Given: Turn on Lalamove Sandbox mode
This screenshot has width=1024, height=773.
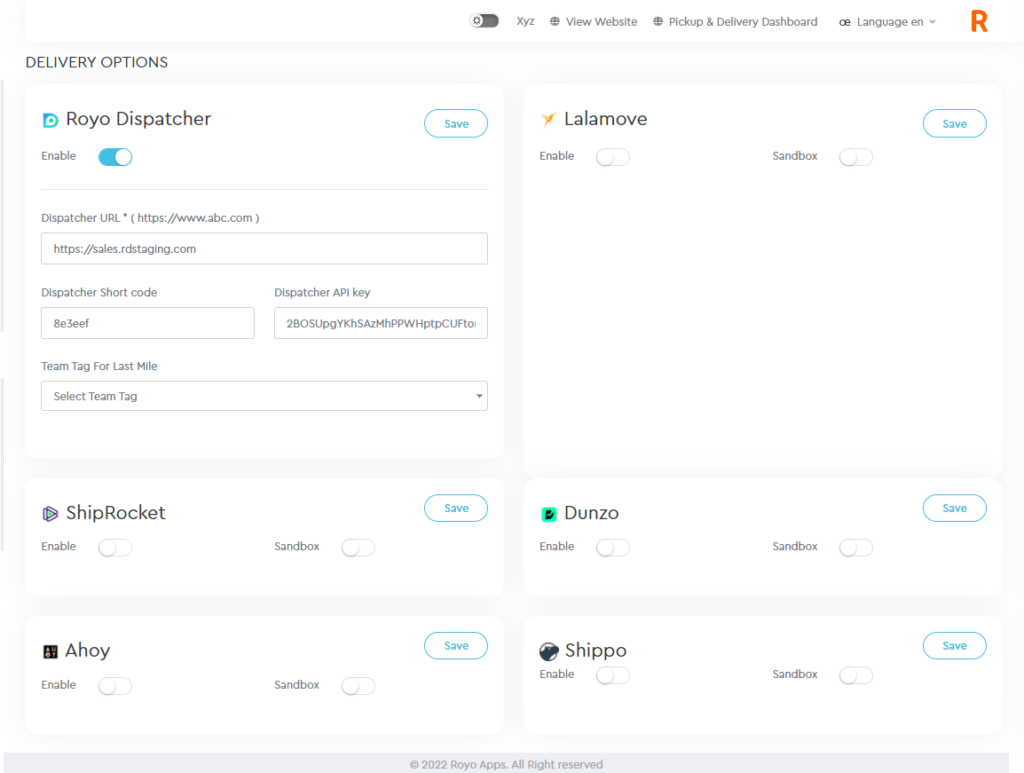Looking at the screenshot, I should pos(856,157).
